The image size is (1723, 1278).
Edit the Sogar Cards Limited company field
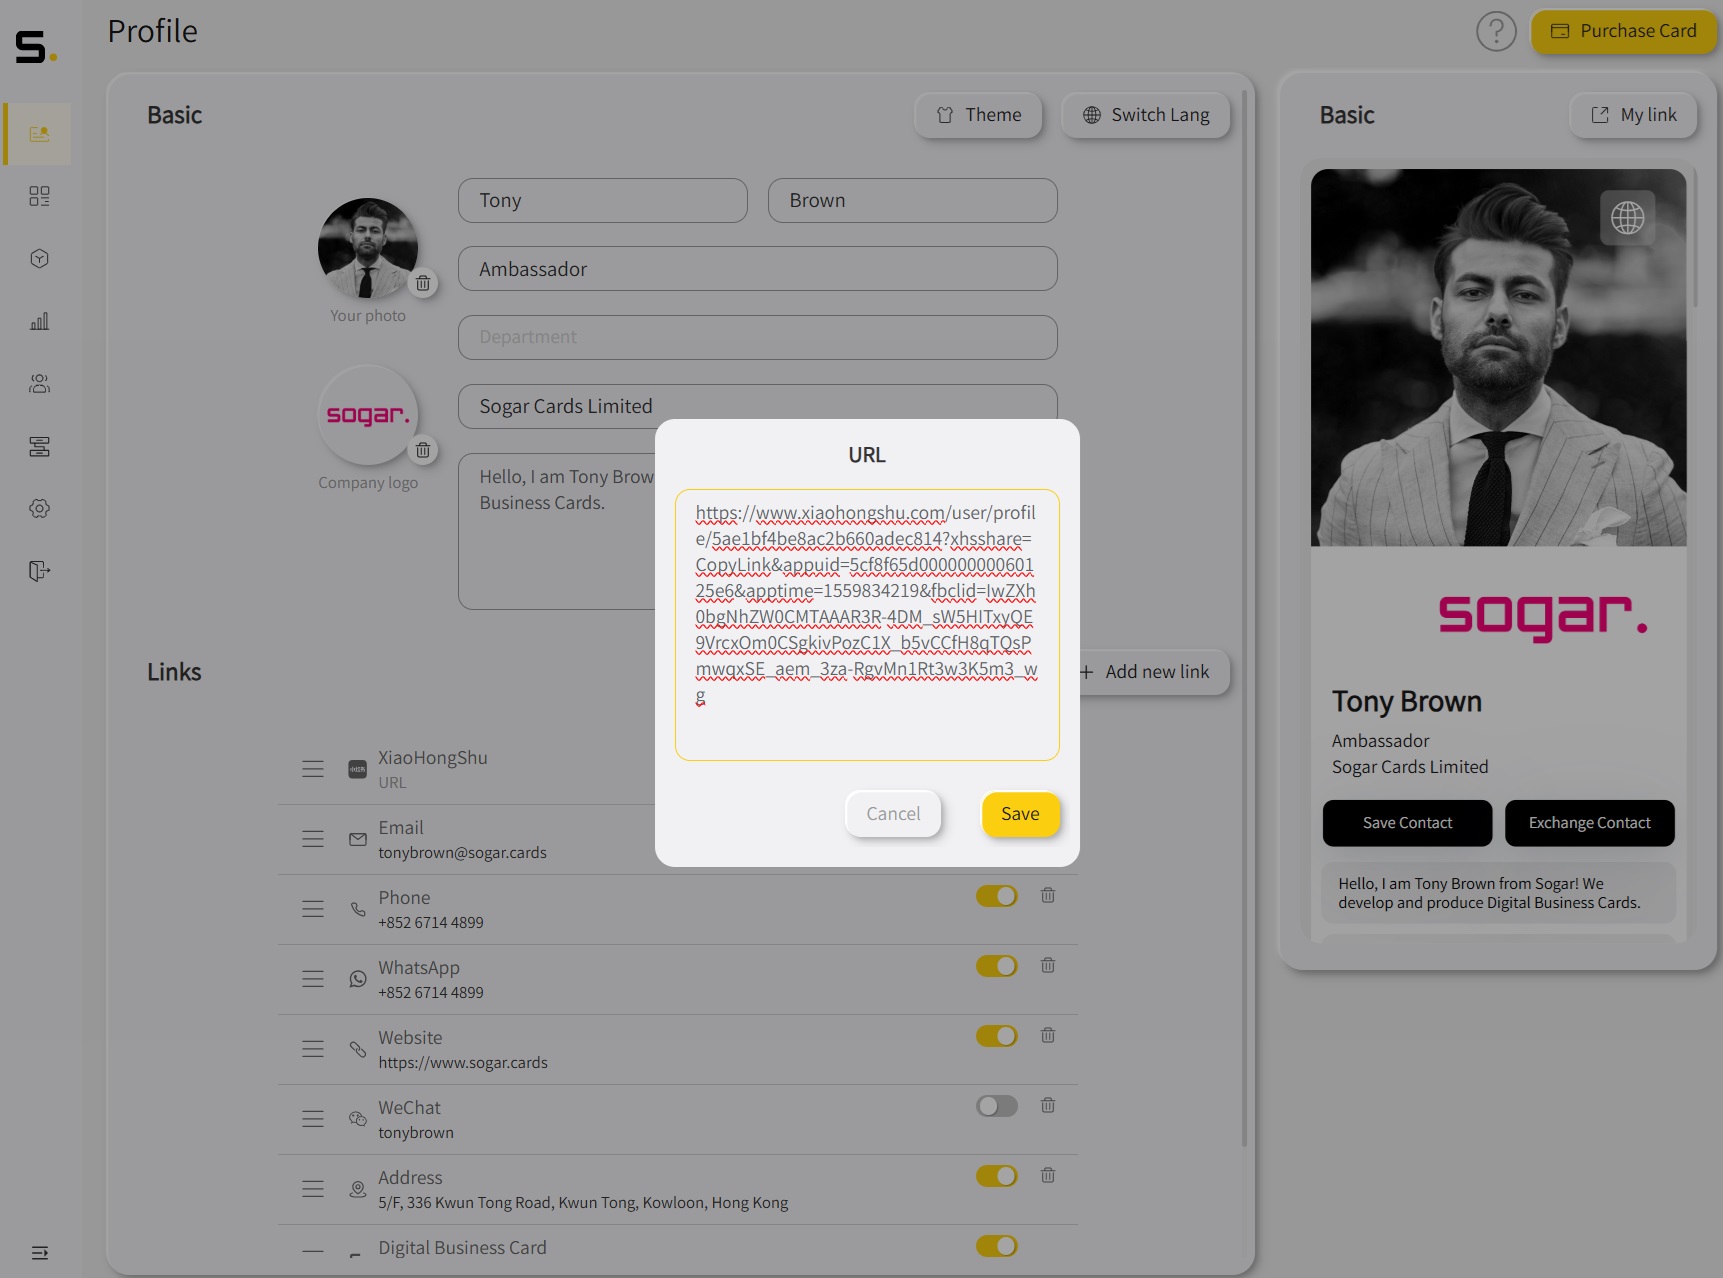(x=758, y=406)
